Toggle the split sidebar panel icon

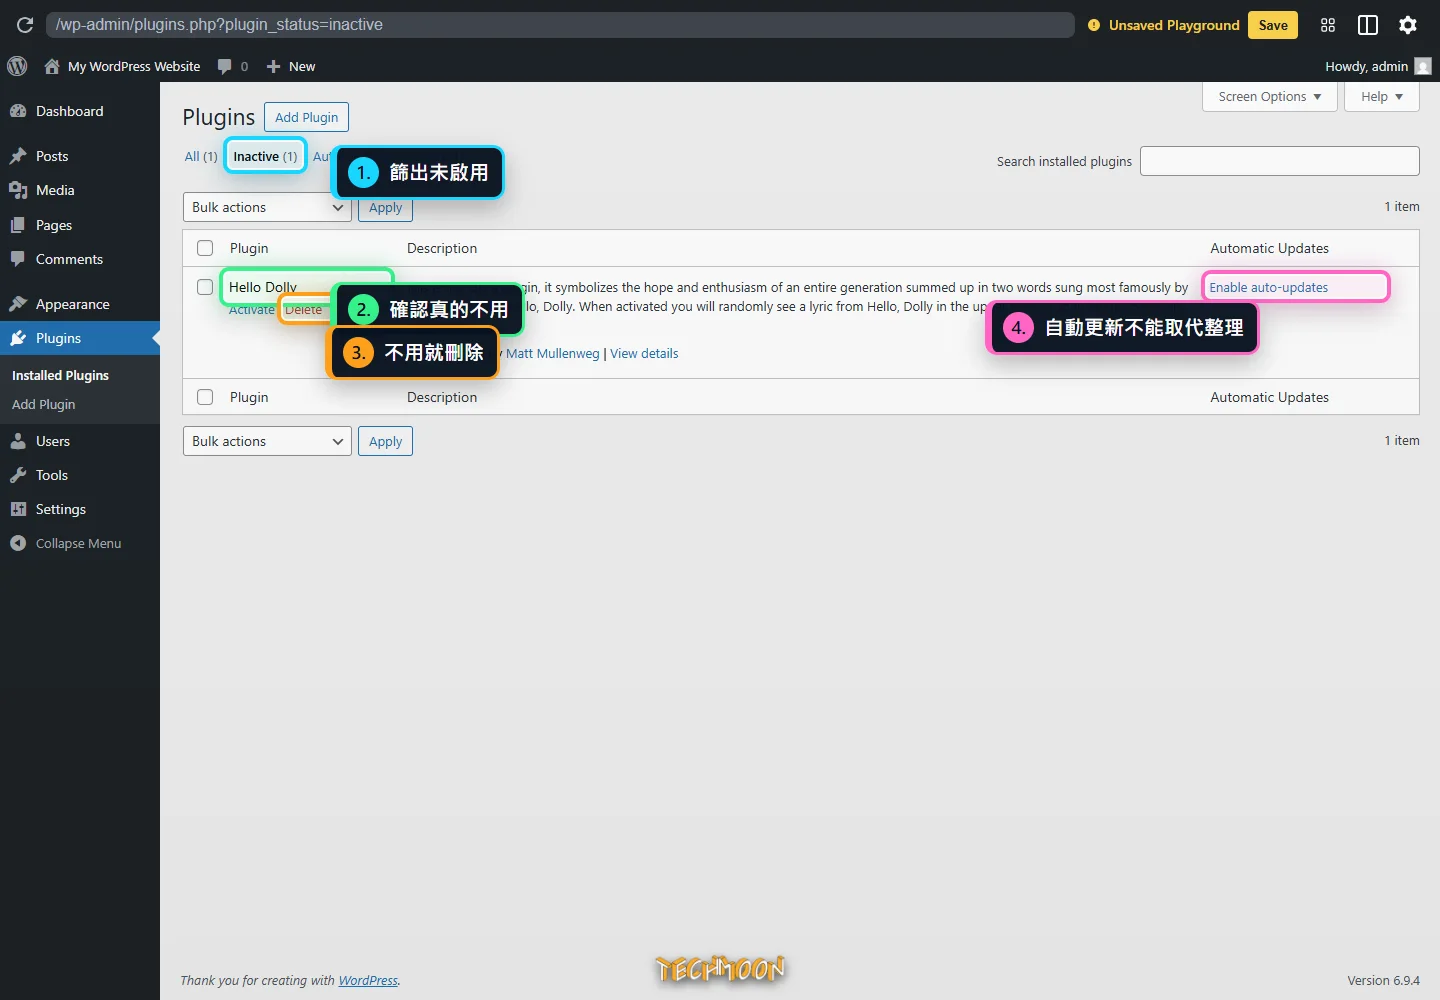[x=1368, y=25]
